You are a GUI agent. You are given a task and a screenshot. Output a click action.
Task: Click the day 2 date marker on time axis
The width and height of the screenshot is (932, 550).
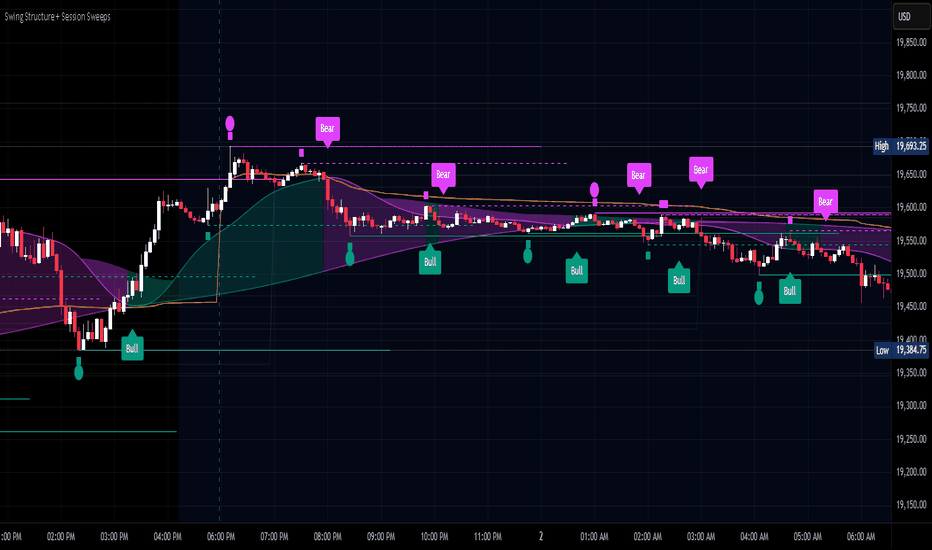coord(541,536)
